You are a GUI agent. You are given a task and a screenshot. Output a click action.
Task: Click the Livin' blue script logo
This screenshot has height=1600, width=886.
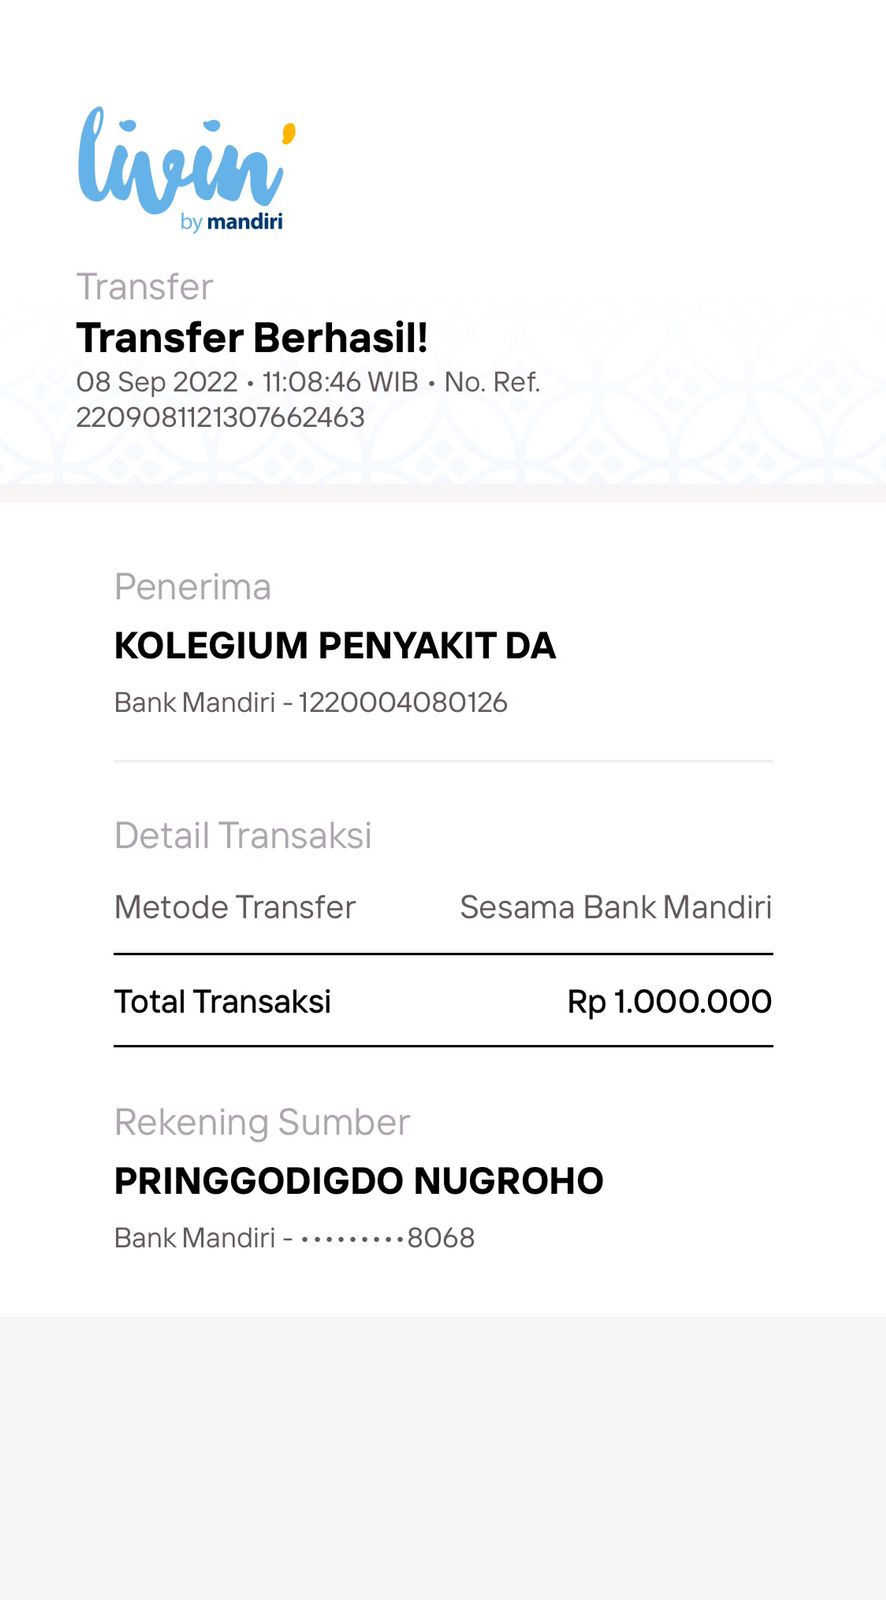tap(180, 160)
